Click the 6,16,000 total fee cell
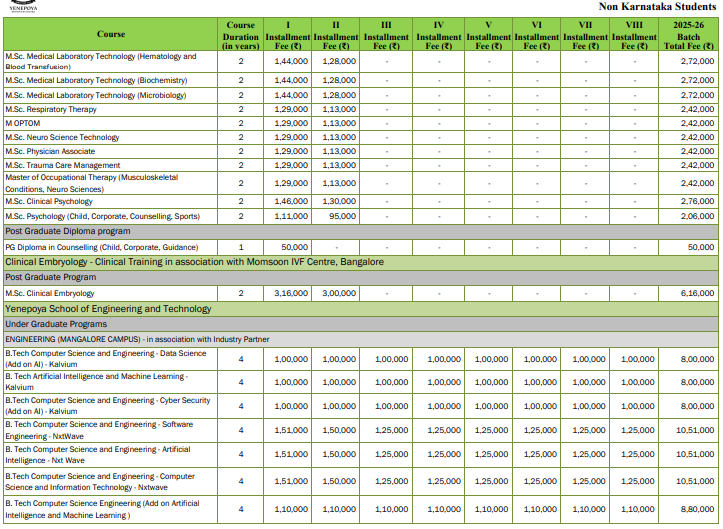This screenshot has height=529, width=723. coord(688,293)
